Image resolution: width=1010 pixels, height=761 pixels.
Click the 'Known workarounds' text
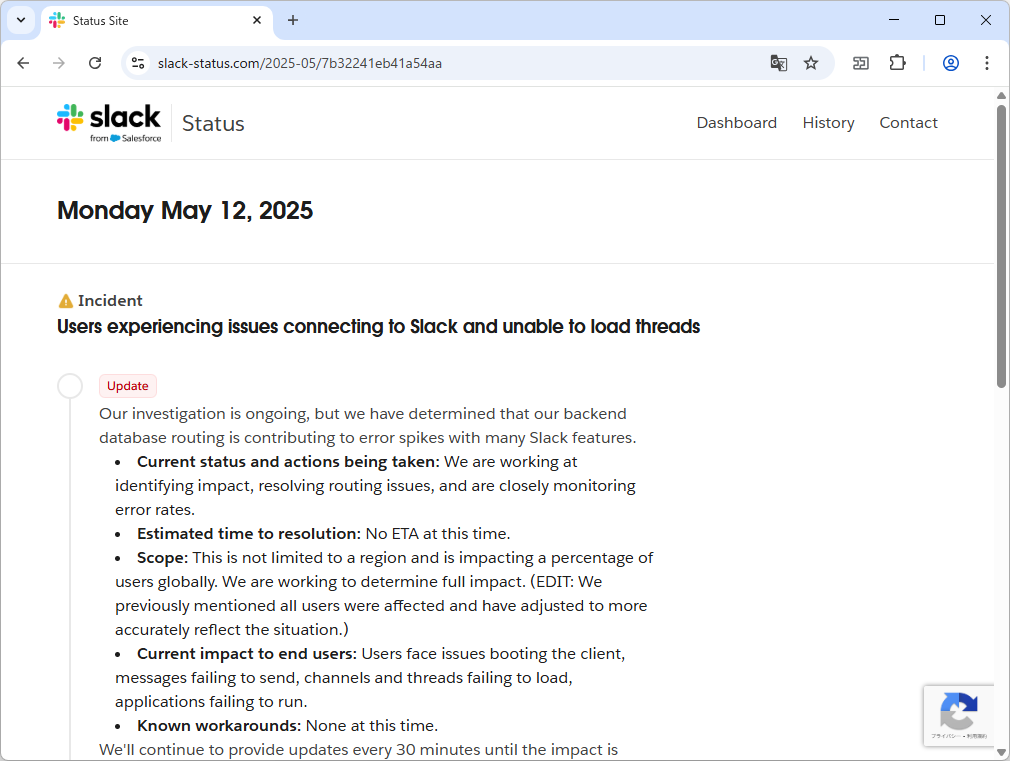[218, 726]
